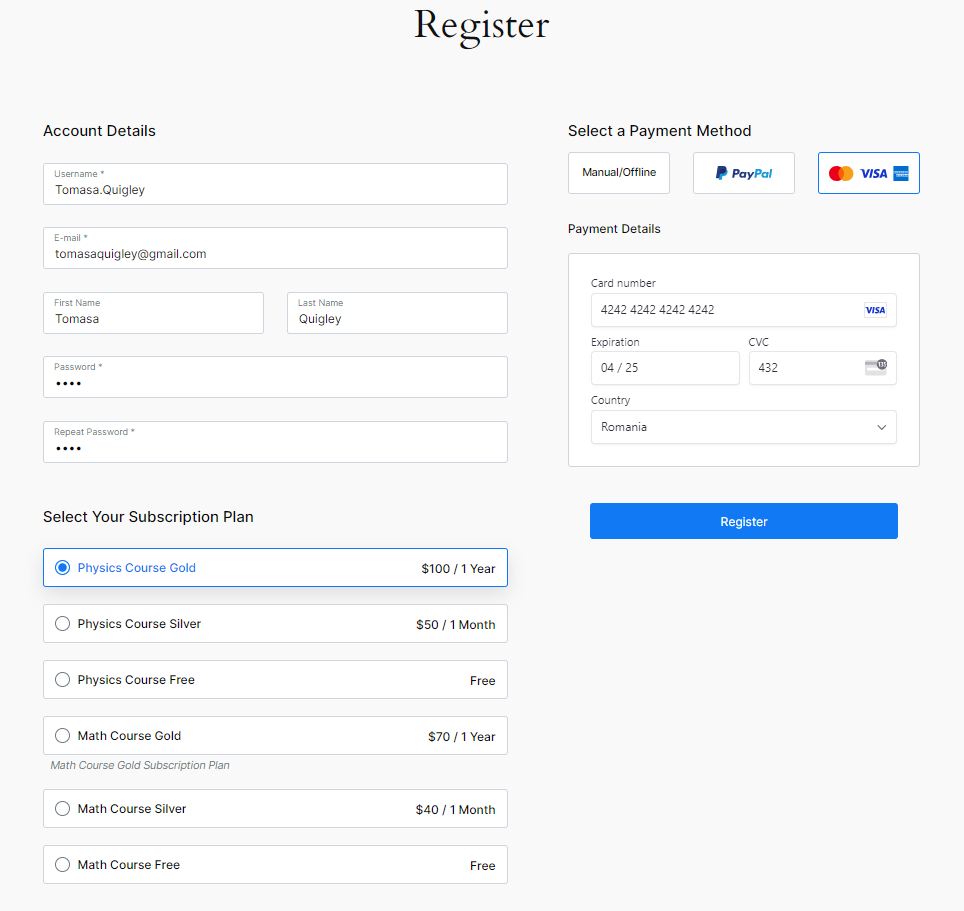Select the PayPal logo payment option
Viewport: 964px width, 911px height.
(x=743, y=173)
